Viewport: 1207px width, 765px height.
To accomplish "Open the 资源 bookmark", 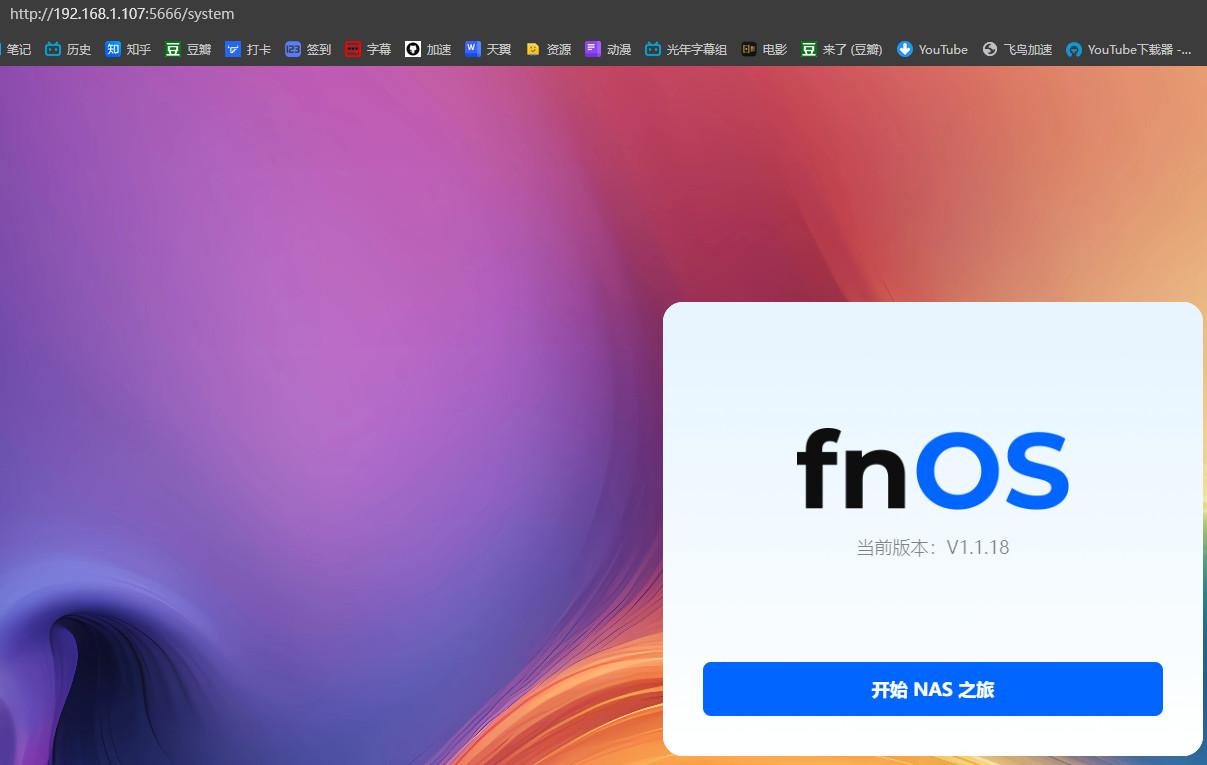I will tap(548, 49).
